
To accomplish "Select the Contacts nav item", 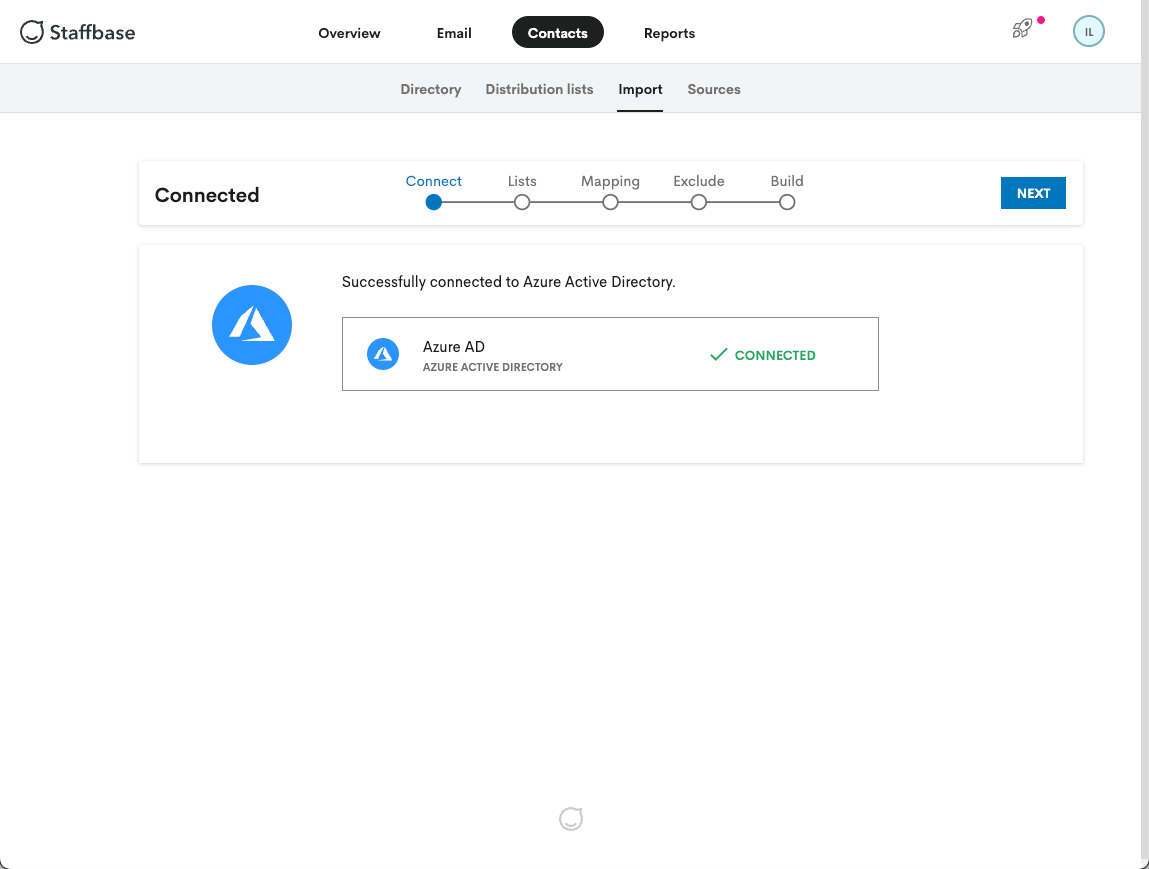I will pos(558,32).
